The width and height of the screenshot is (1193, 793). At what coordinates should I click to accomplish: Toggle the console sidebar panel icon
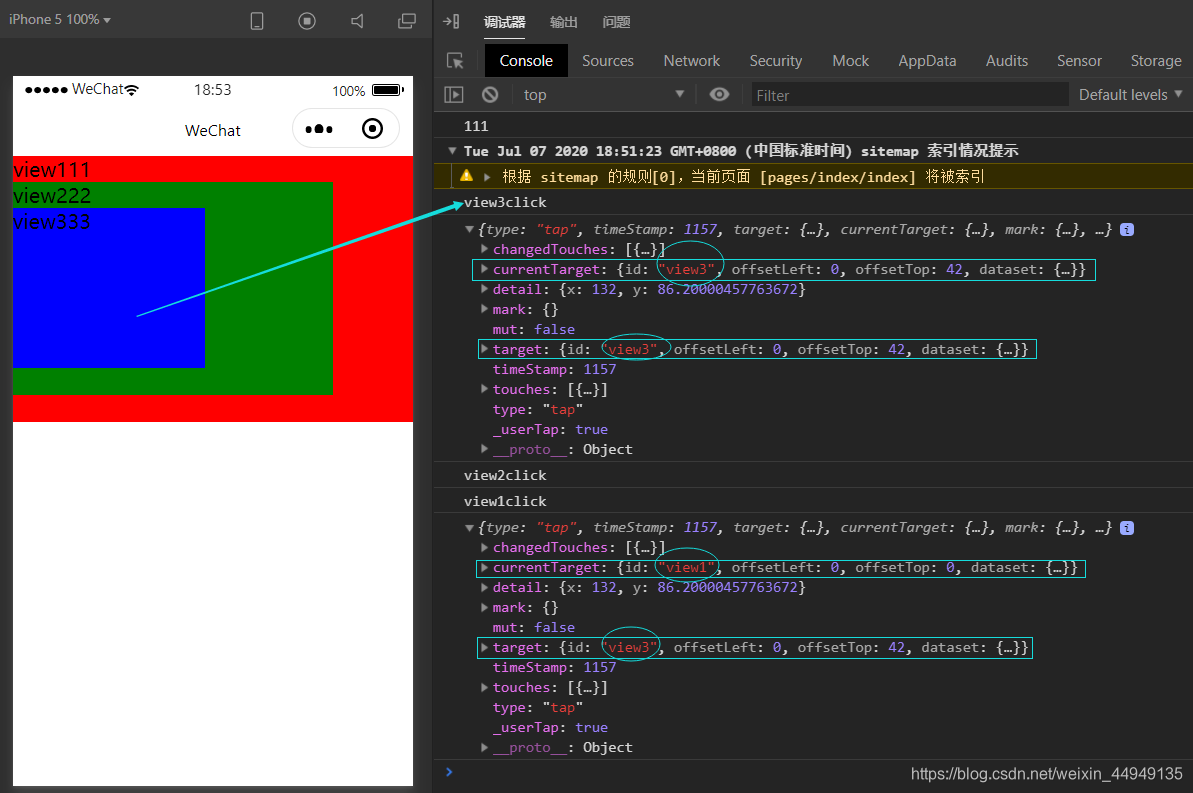453,94
